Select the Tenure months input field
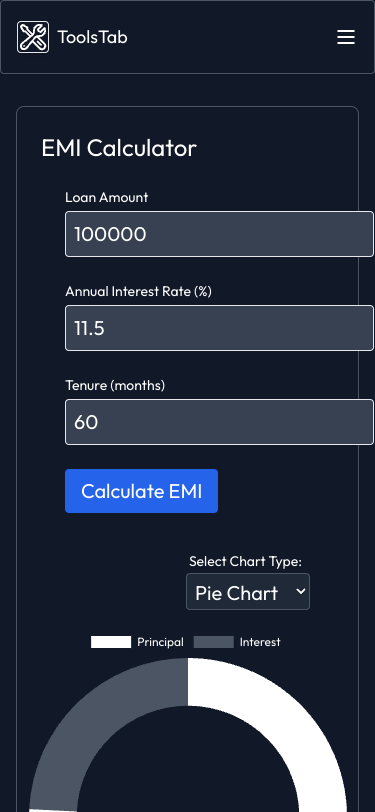The width and height of the screenshot is (375, 812). (x=219, y=422)
